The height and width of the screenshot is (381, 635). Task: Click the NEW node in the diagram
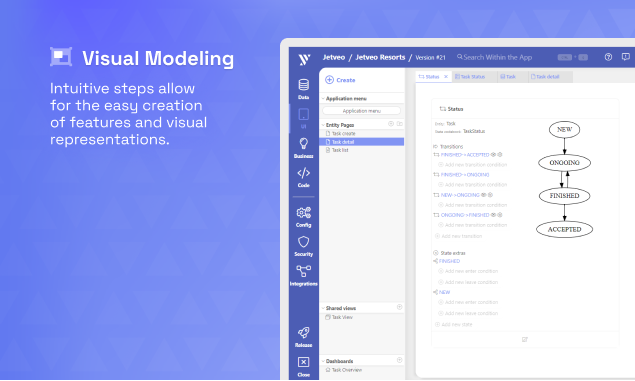click(x=565, y=130)
